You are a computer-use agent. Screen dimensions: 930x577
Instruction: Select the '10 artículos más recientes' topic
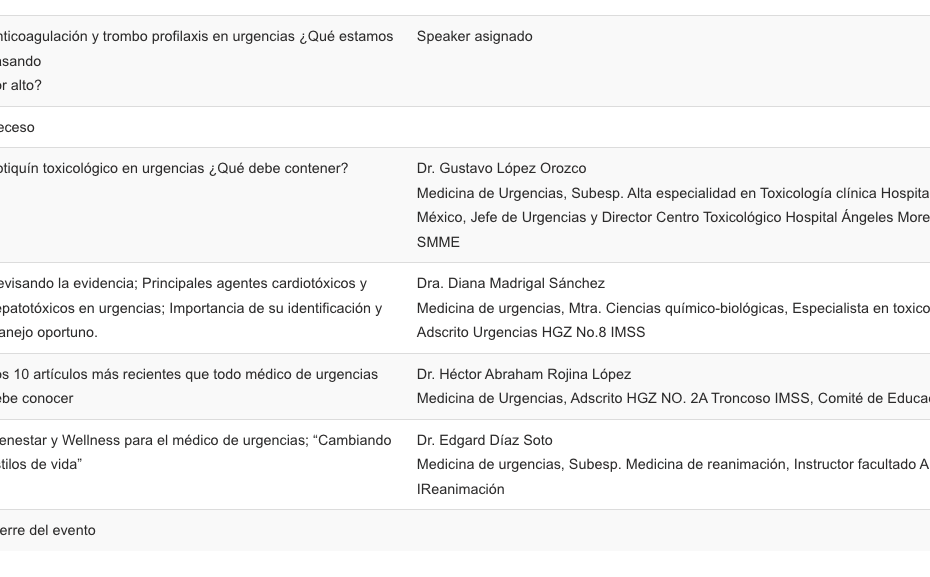click(189, 386)
